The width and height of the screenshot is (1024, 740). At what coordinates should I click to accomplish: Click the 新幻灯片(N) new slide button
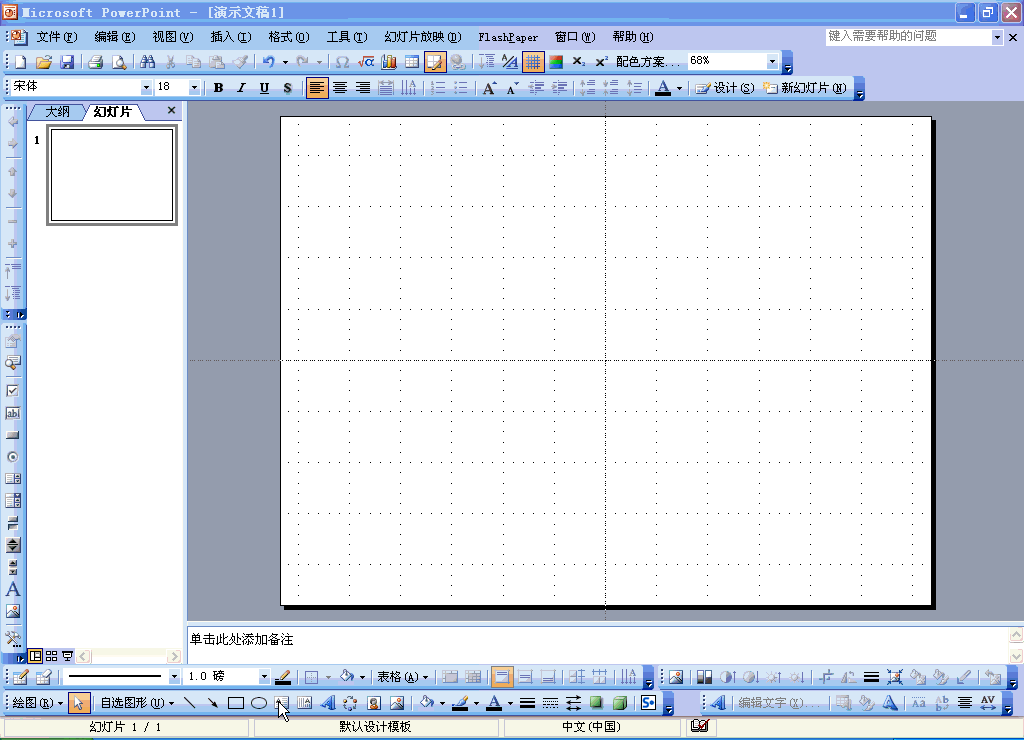click(x=805, y=88)
